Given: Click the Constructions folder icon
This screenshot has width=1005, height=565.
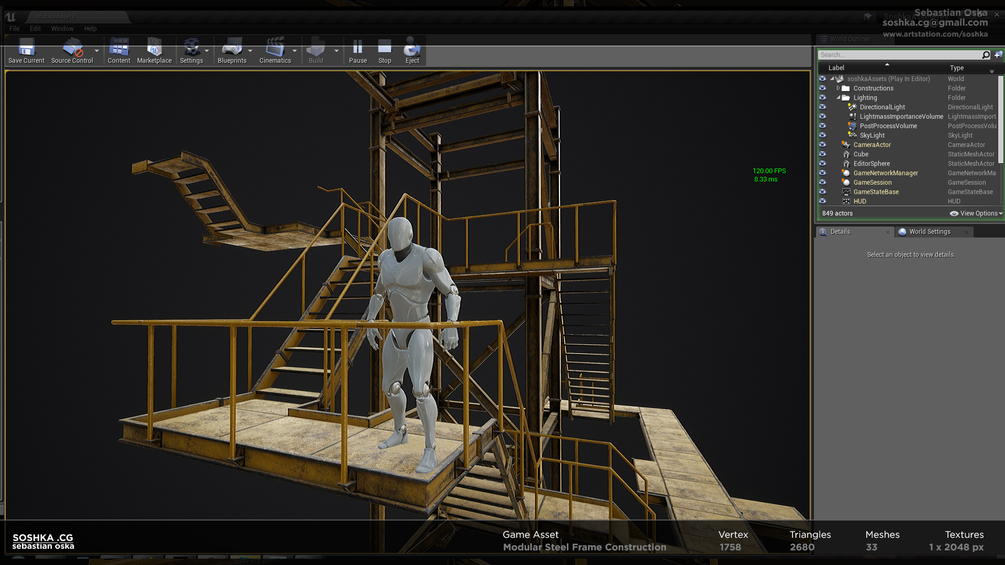Looking at the screenshot, I should pos(845,88).
